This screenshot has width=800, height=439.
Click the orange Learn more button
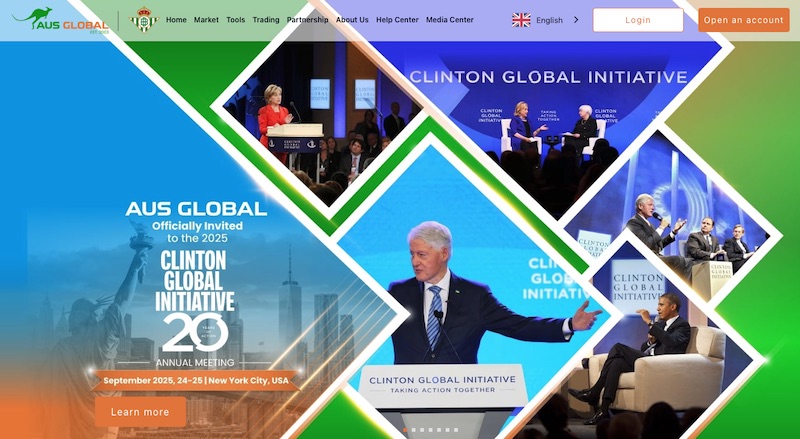(140, 412)
